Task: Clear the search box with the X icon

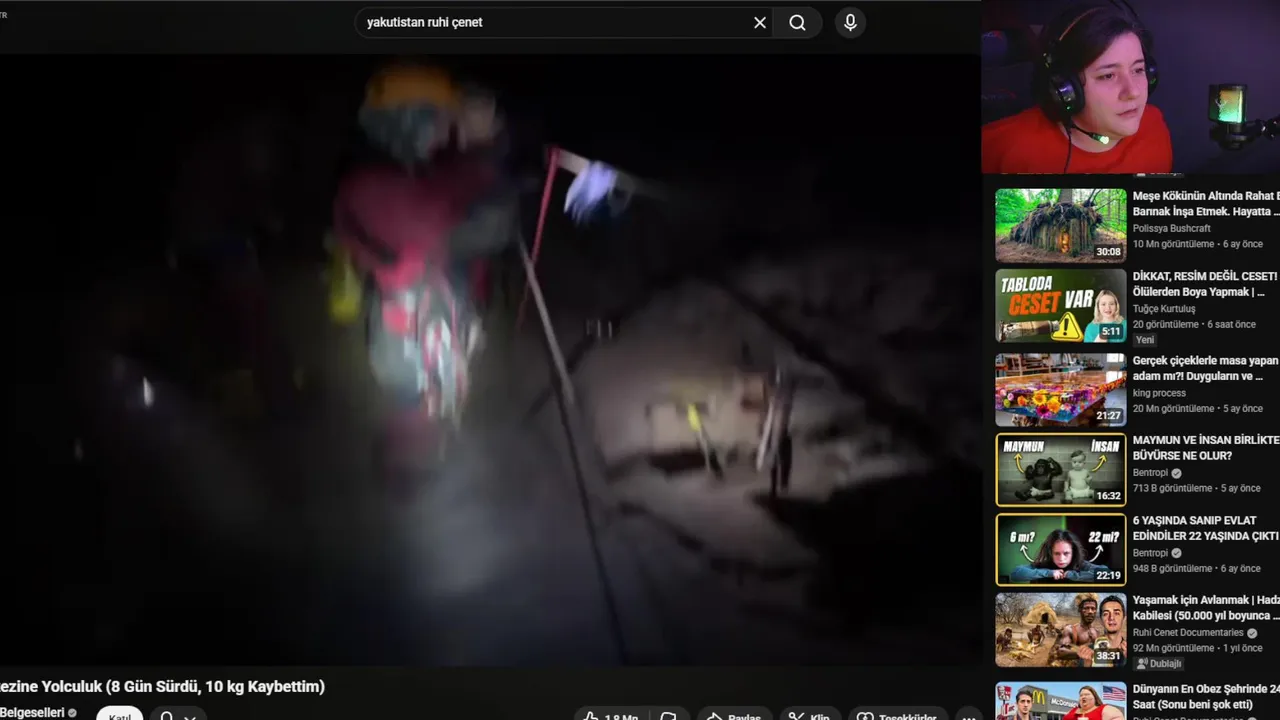Action: (760, 22)
